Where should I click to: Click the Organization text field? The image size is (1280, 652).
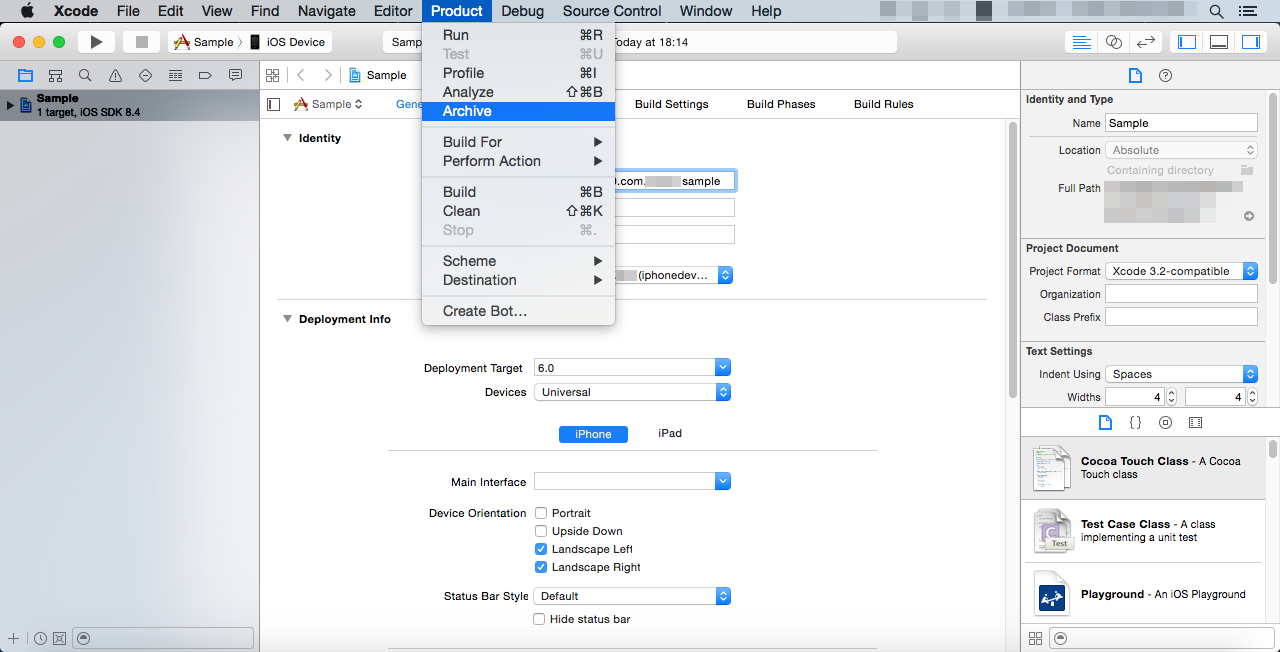point(1181,294)
